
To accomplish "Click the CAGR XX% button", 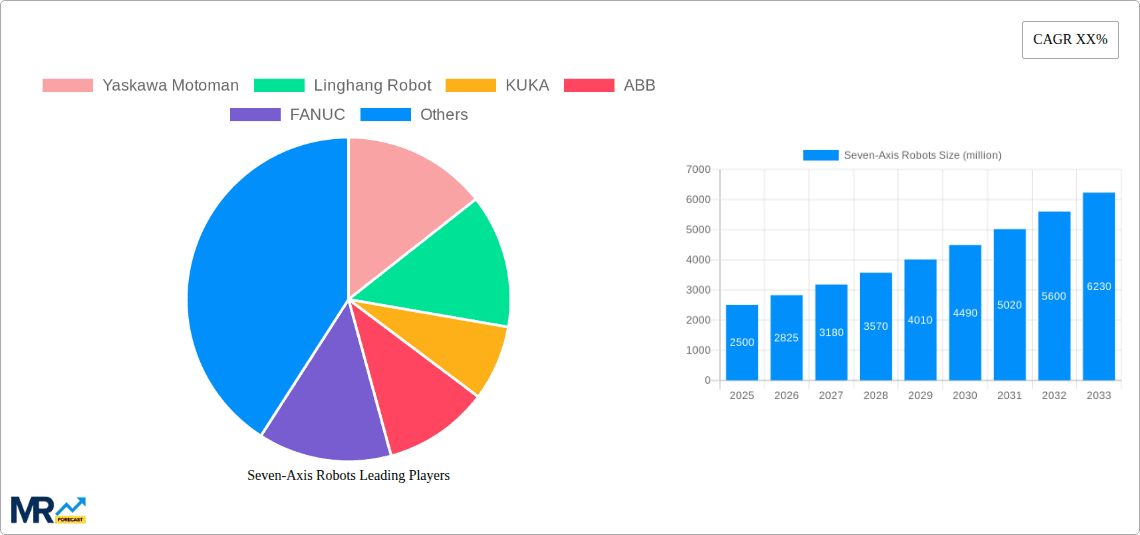I will [1070, 39].
